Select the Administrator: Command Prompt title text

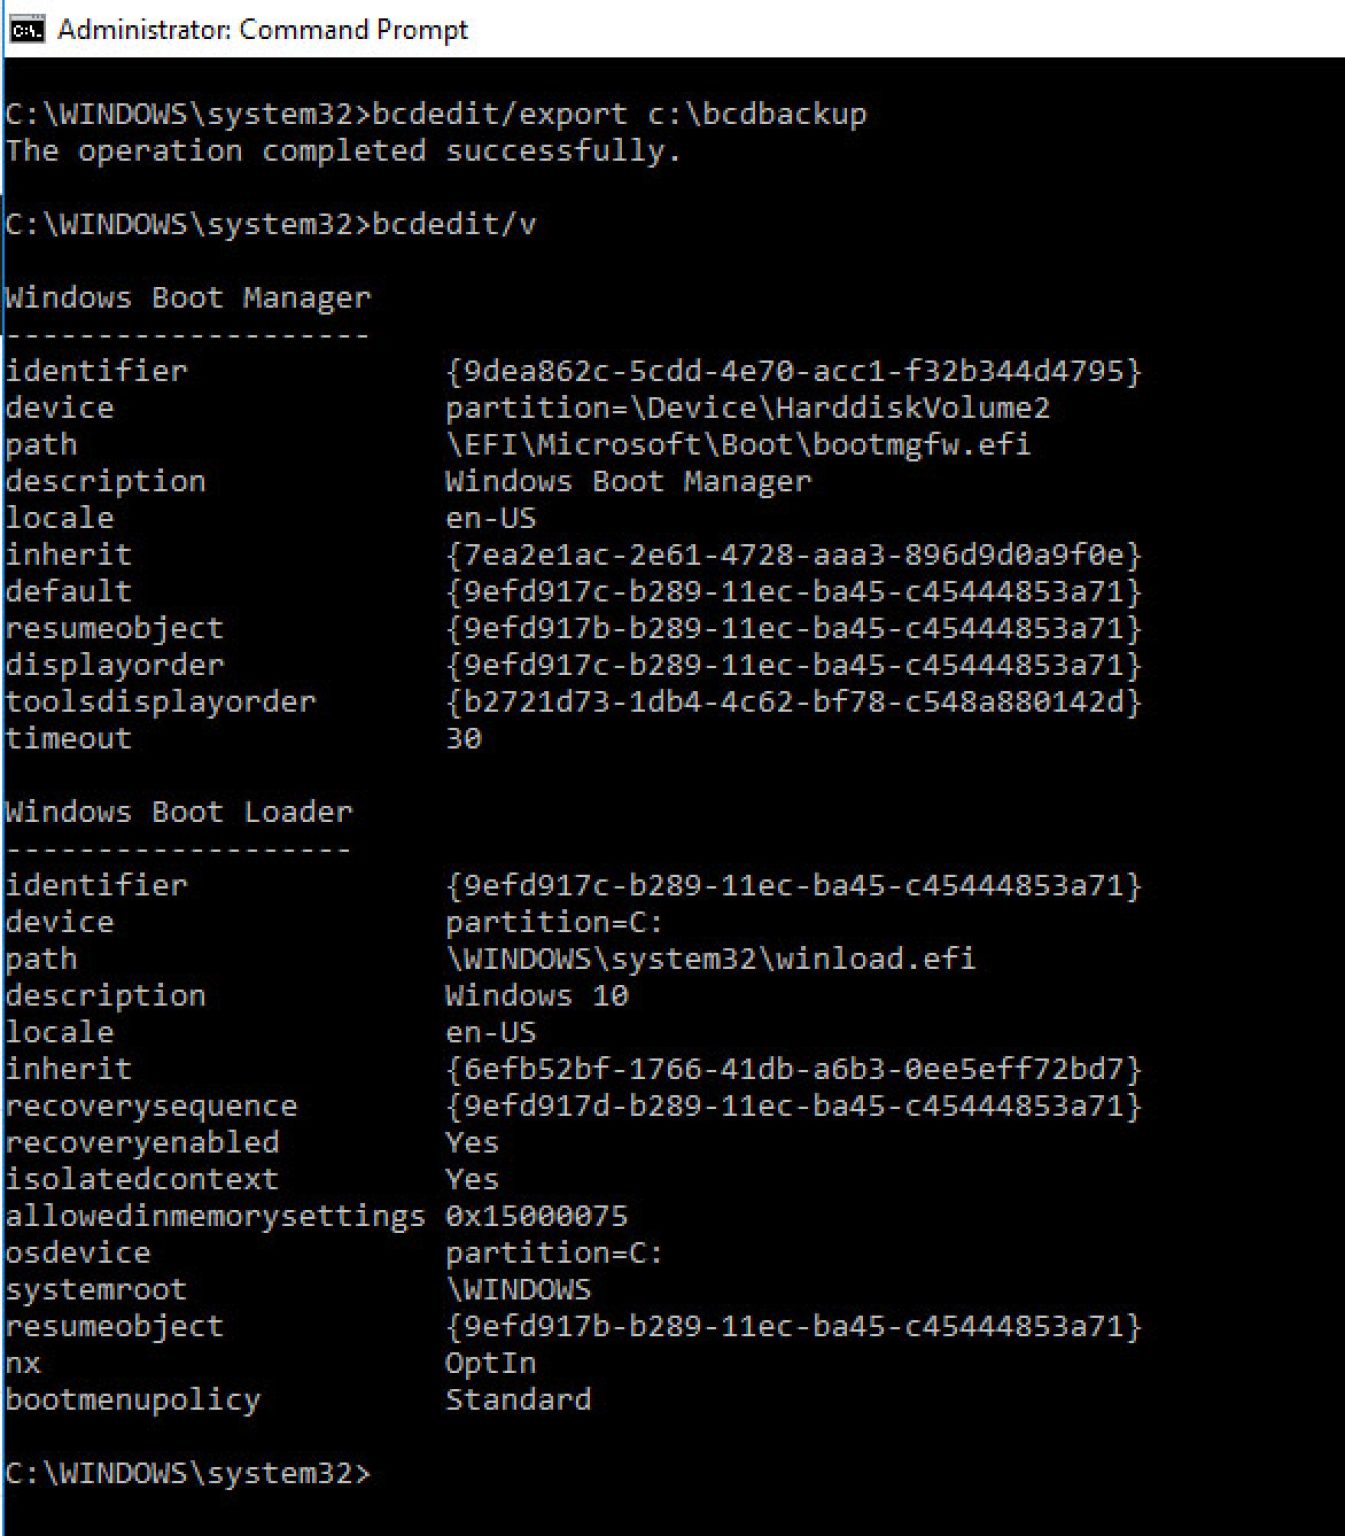pyautogui.click(x=262, y=29)
